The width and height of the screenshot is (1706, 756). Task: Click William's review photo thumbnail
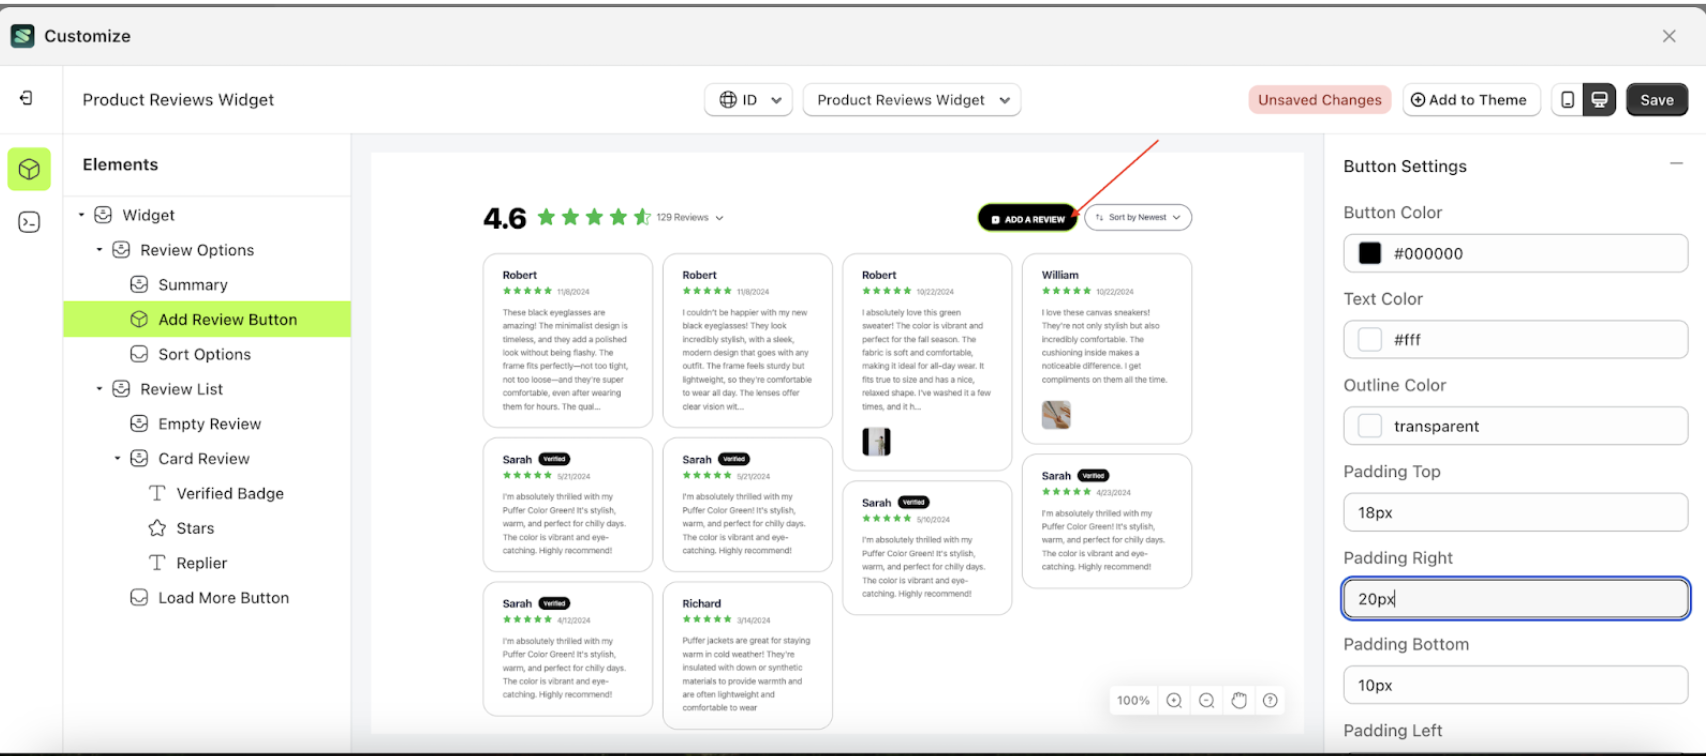1056,415
